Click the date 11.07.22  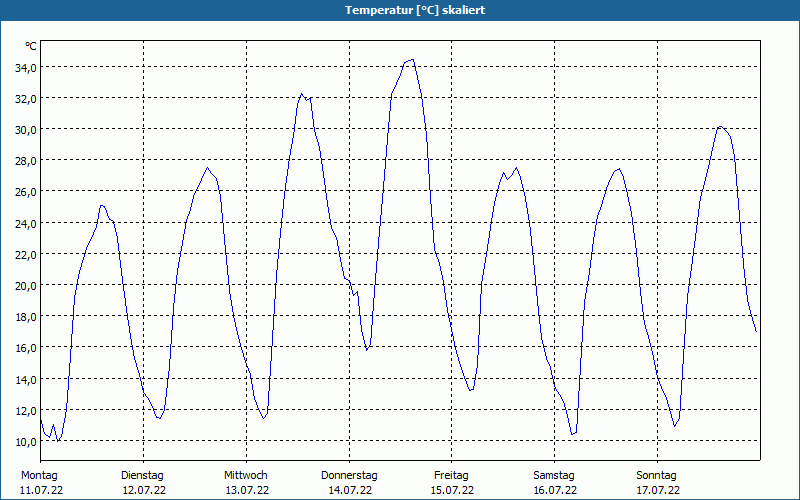pyautogui.click(x=41, y=490)
